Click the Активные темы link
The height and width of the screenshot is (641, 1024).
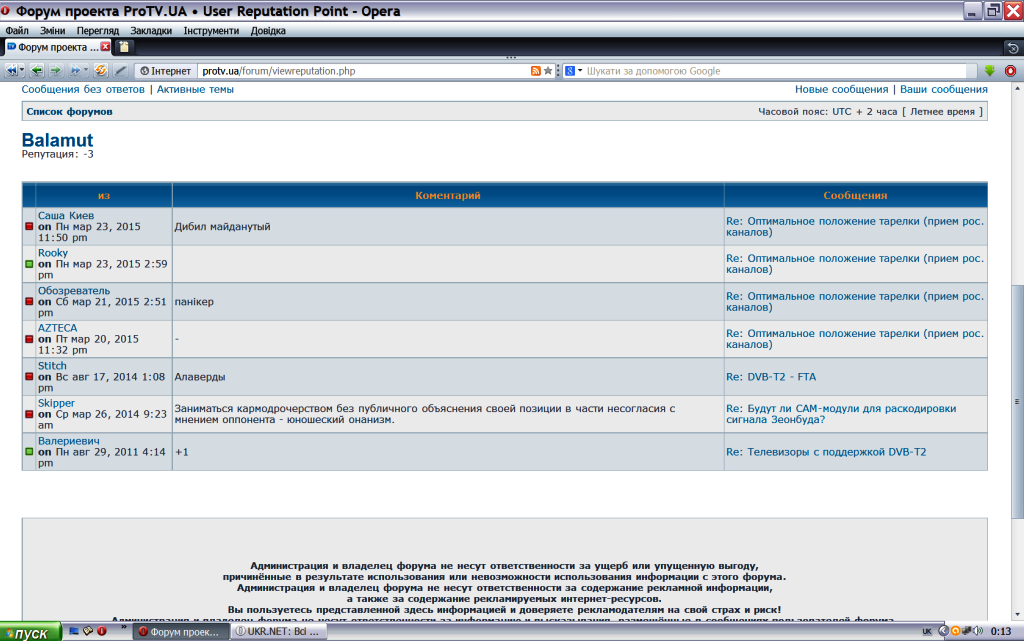point(195,89)
